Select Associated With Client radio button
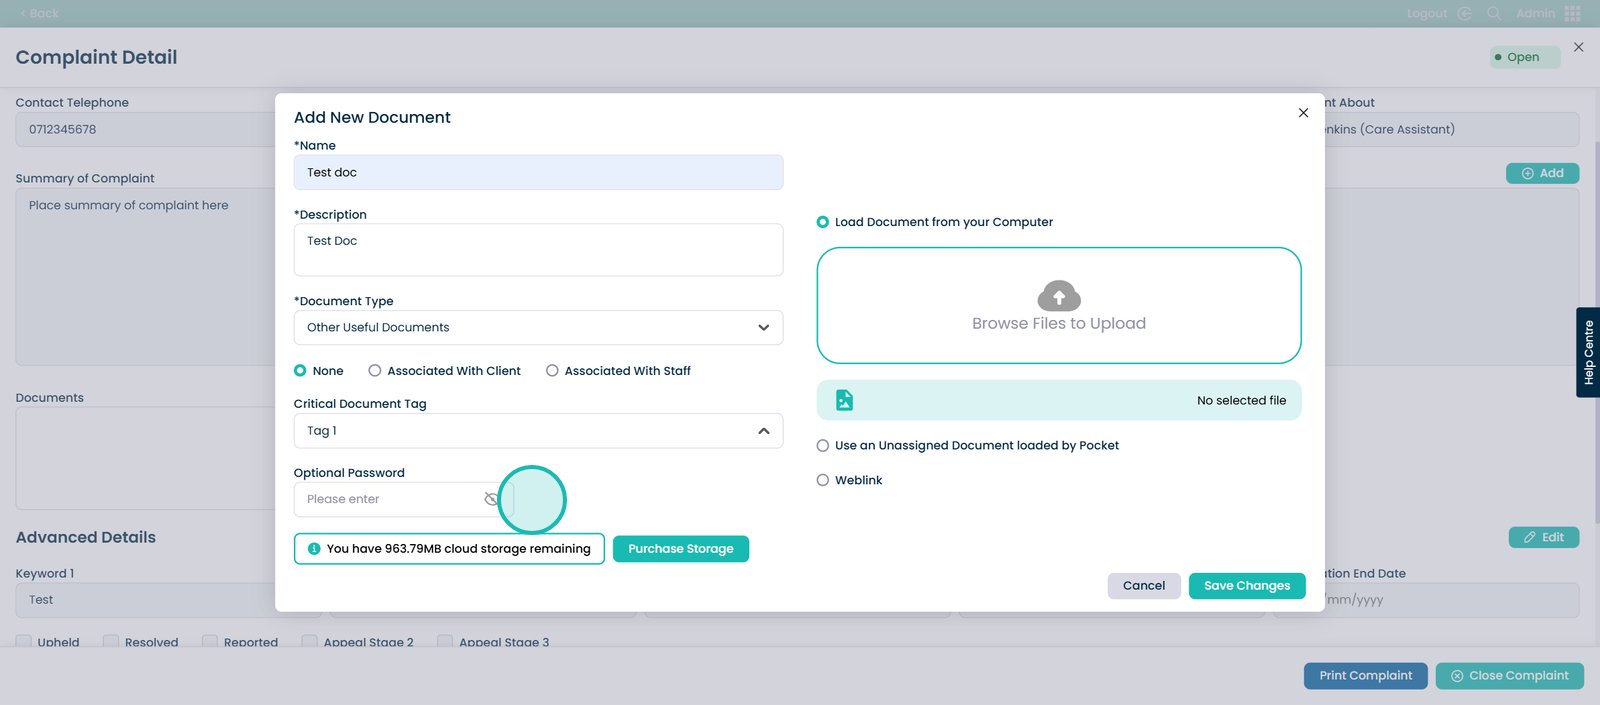This screenshot has height=705, width=1600. point(375,371)
